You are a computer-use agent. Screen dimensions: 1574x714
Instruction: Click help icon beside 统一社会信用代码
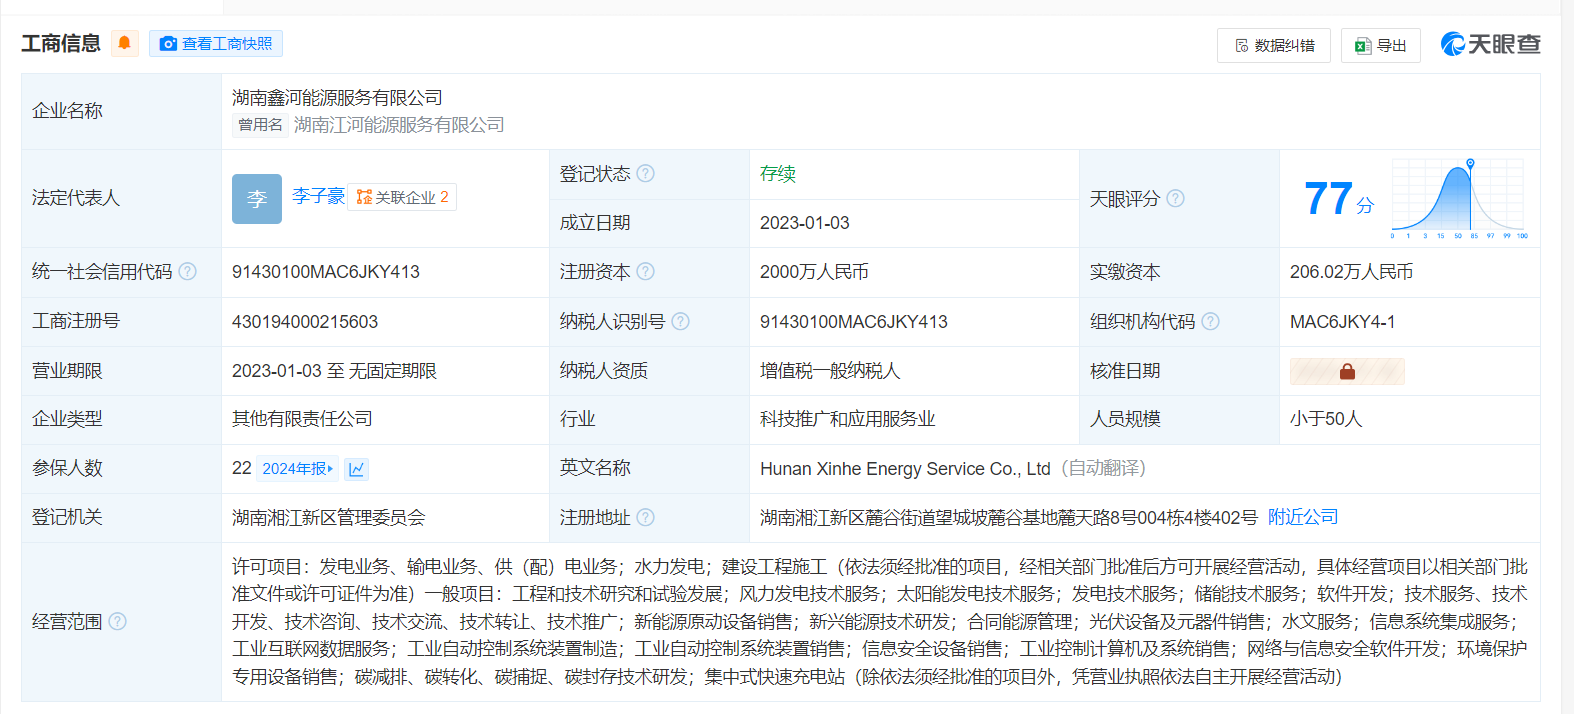(187, 271)
